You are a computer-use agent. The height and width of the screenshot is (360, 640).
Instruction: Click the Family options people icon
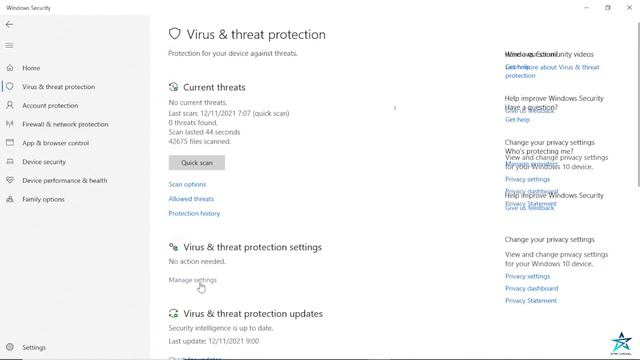pyautogui.click(x=10, y=199)
